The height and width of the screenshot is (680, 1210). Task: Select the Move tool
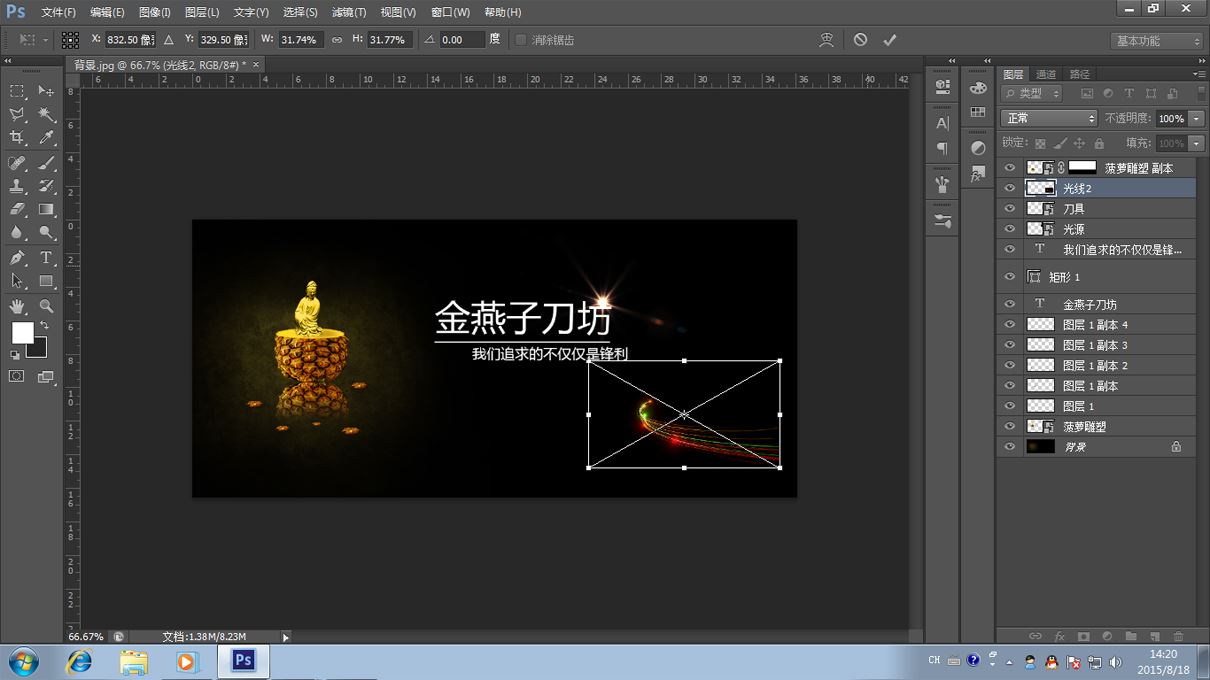point(46,91)
